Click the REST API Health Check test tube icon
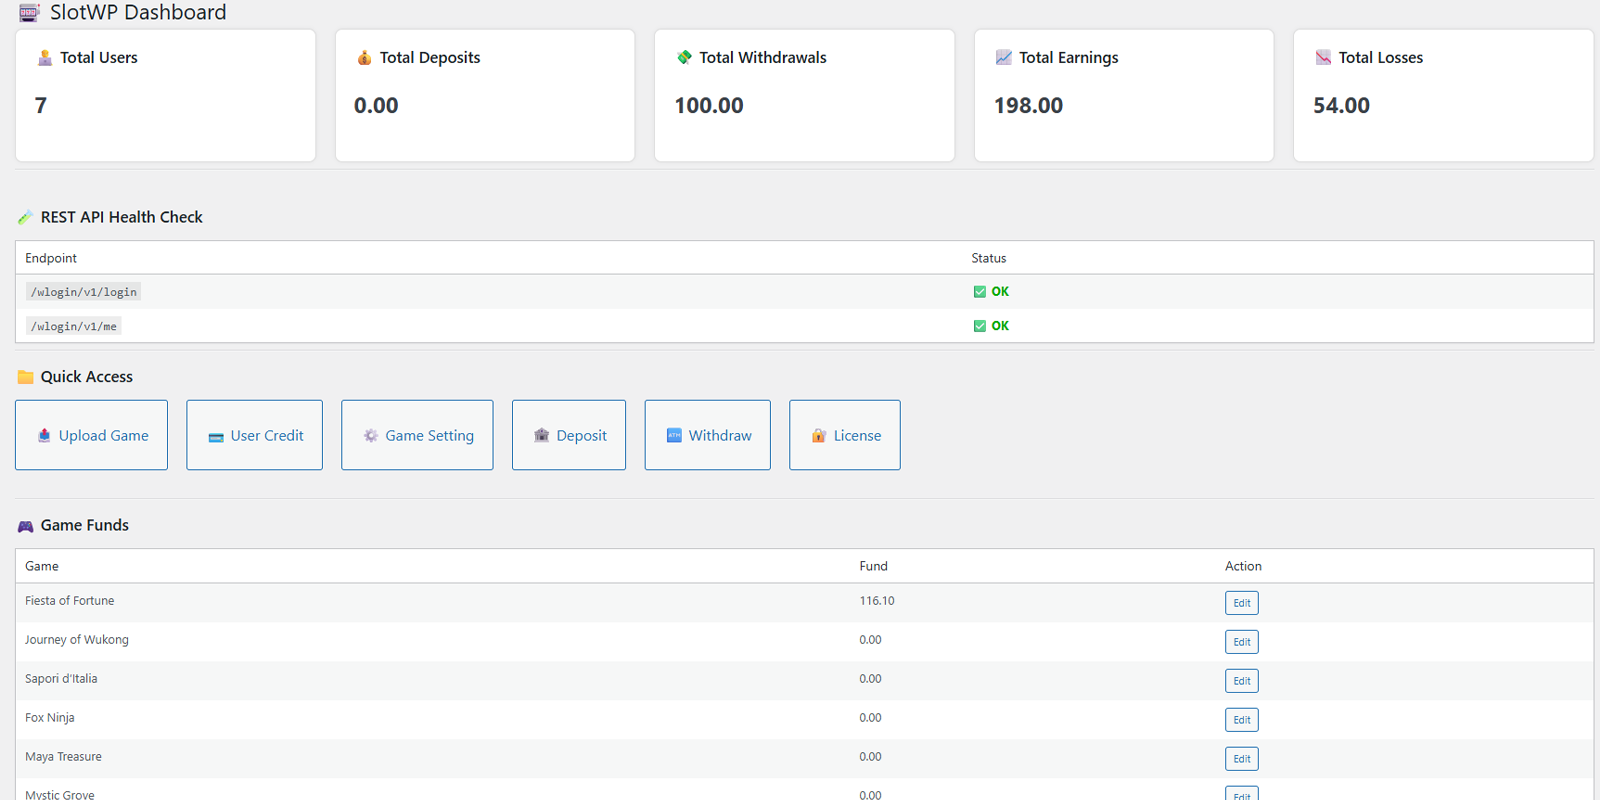 coord(25,218)
